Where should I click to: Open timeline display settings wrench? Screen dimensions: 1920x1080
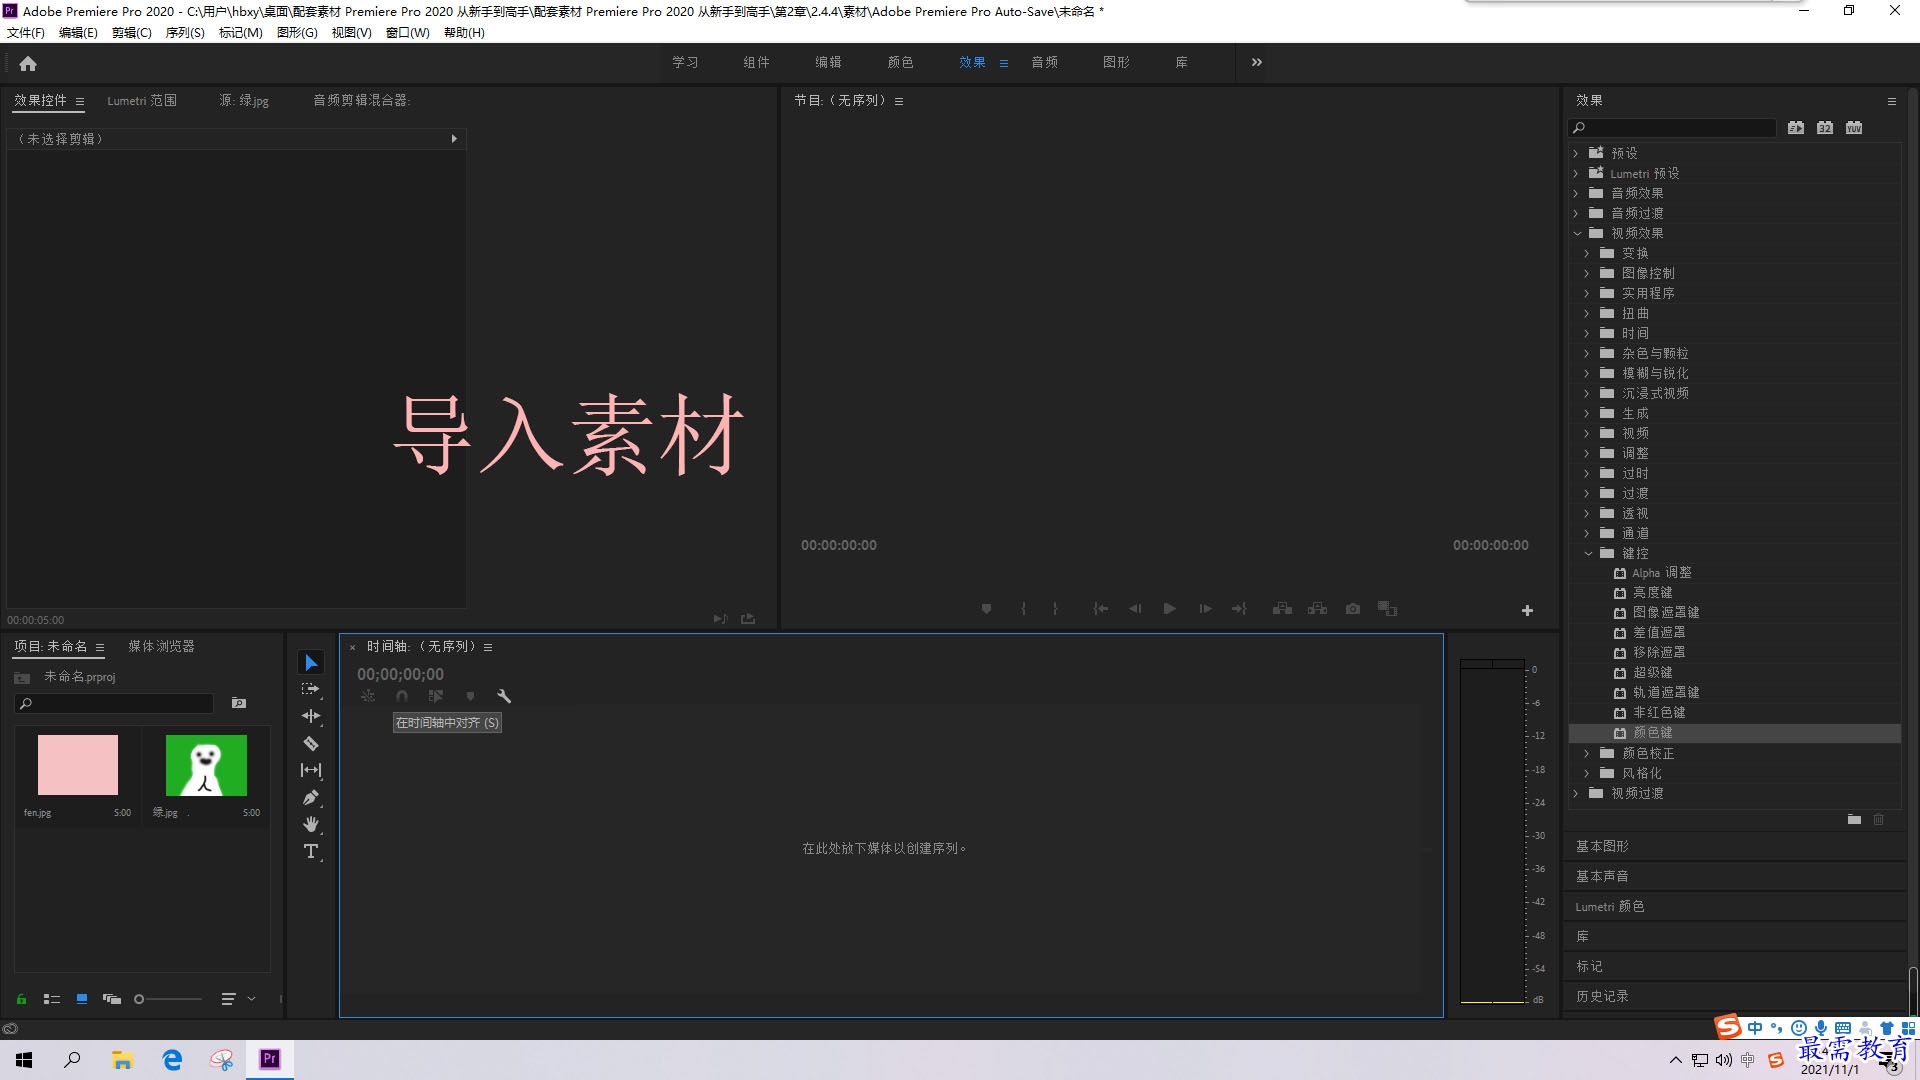(504, 696)
